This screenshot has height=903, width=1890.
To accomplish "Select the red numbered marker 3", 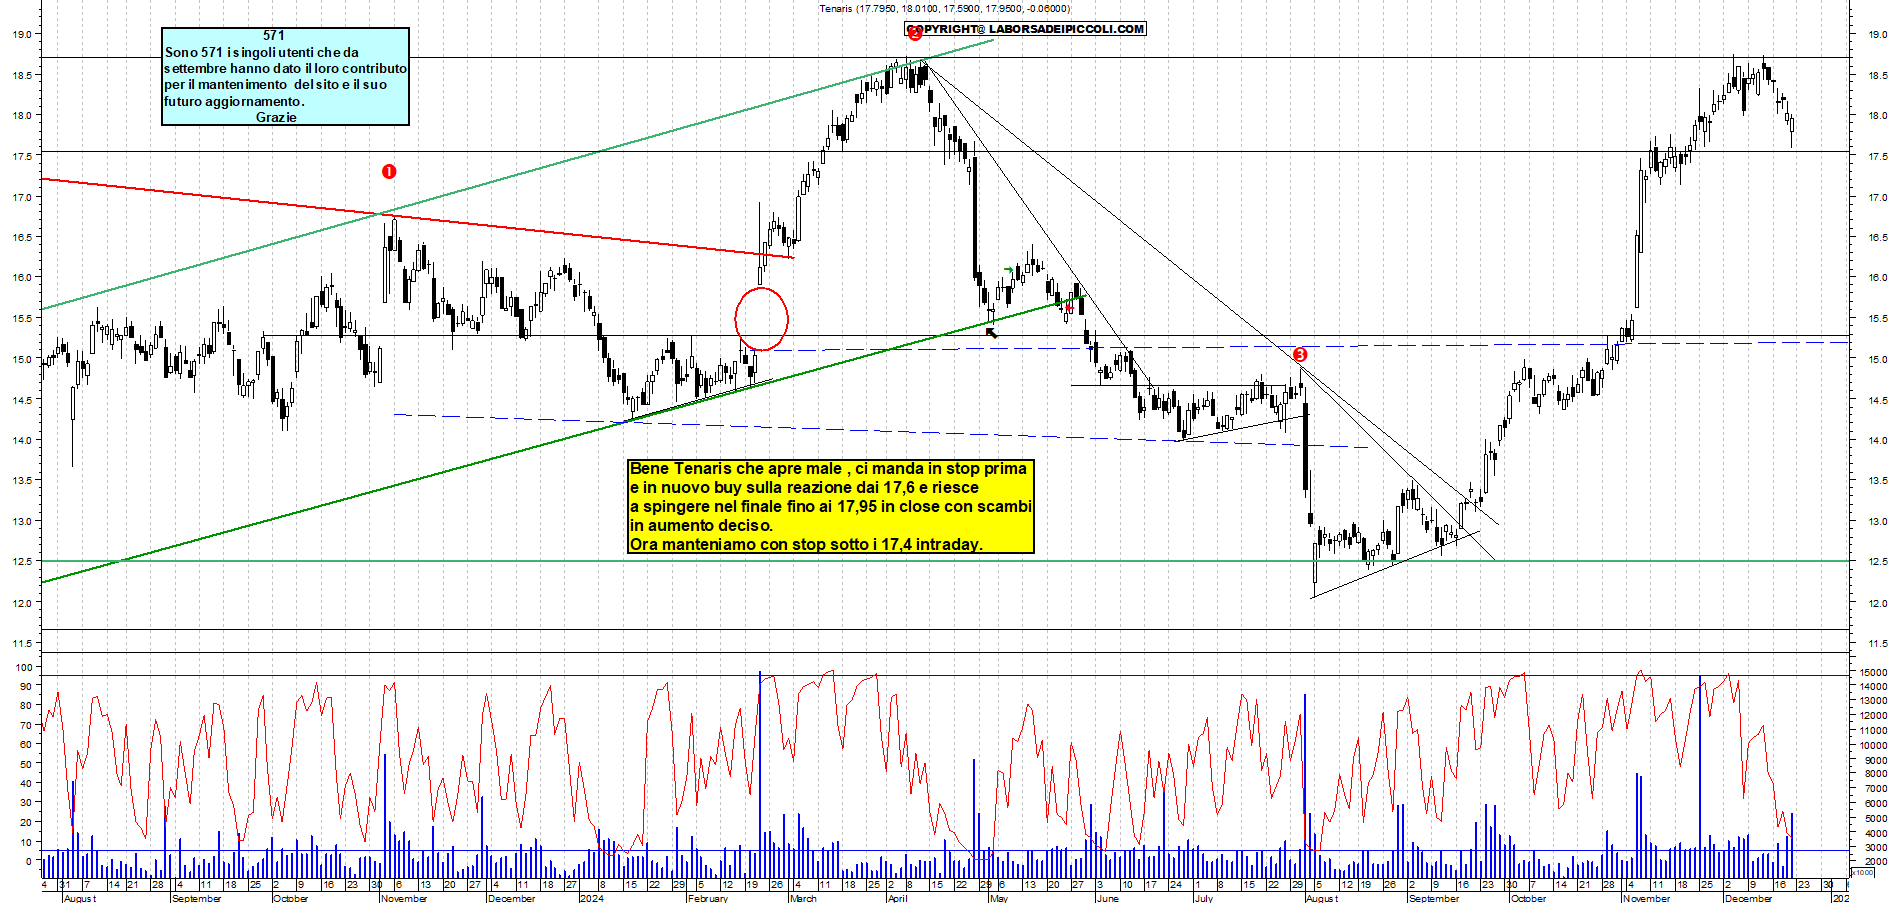I will coord(1299,355).
